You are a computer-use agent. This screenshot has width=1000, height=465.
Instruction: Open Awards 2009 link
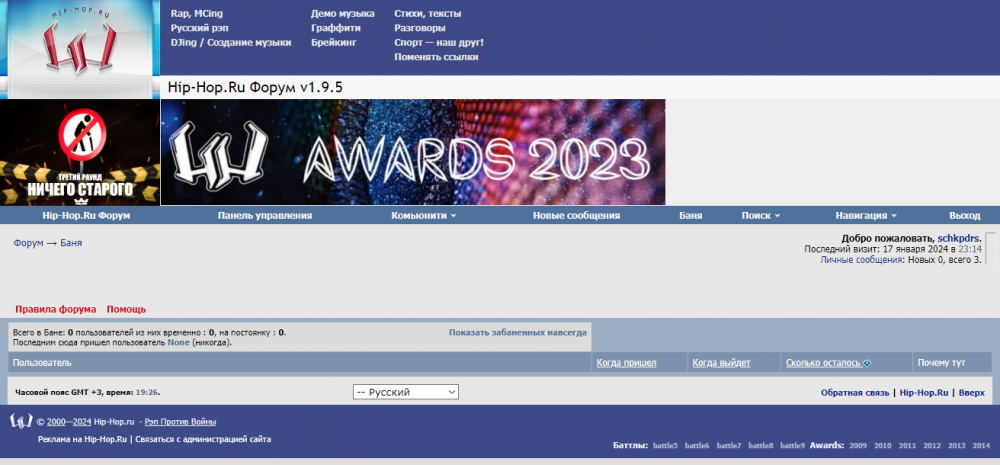click(x=858, y=445)
